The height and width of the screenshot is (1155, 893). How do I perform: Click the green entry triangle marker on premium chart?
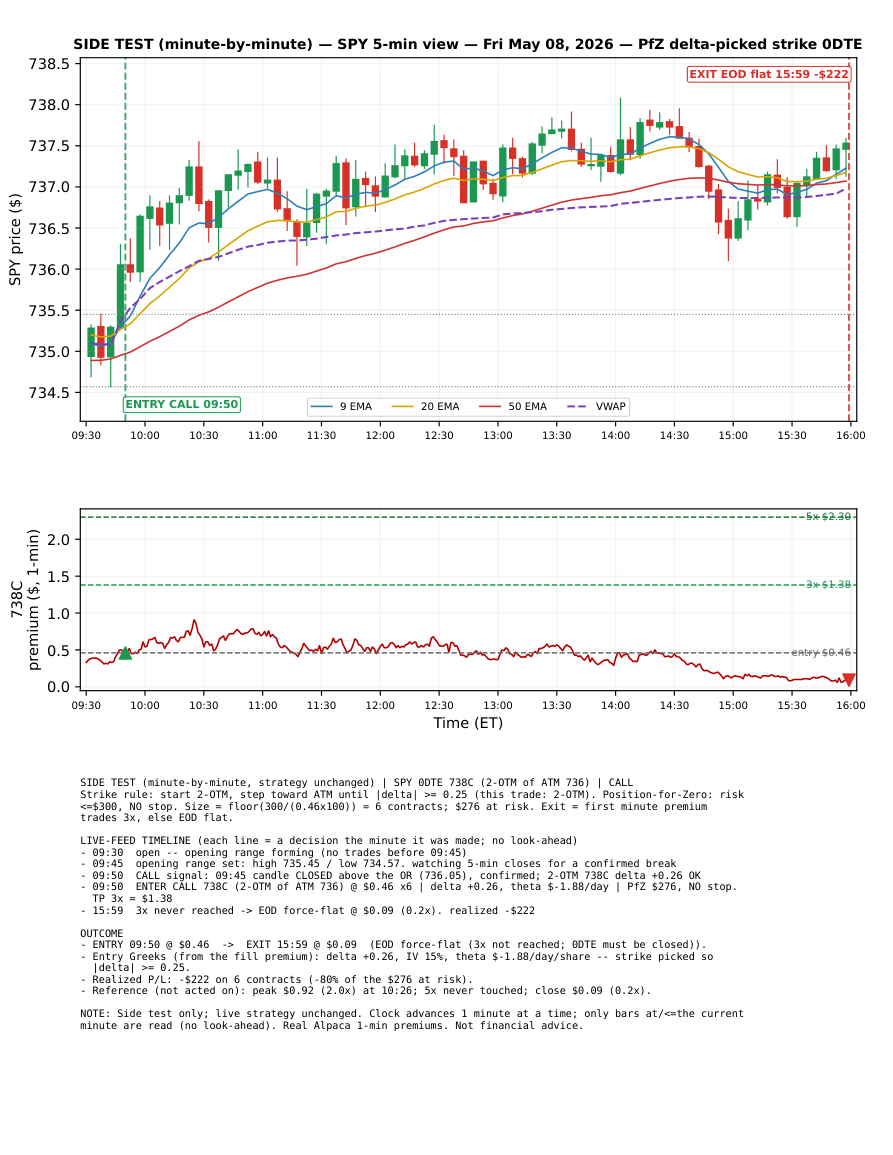(125, 653)
